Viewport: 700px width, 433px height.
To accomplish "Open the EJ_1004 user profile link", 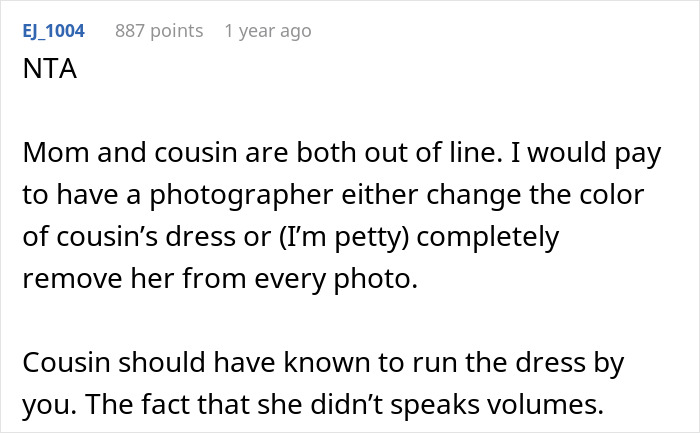I will 53,31.
